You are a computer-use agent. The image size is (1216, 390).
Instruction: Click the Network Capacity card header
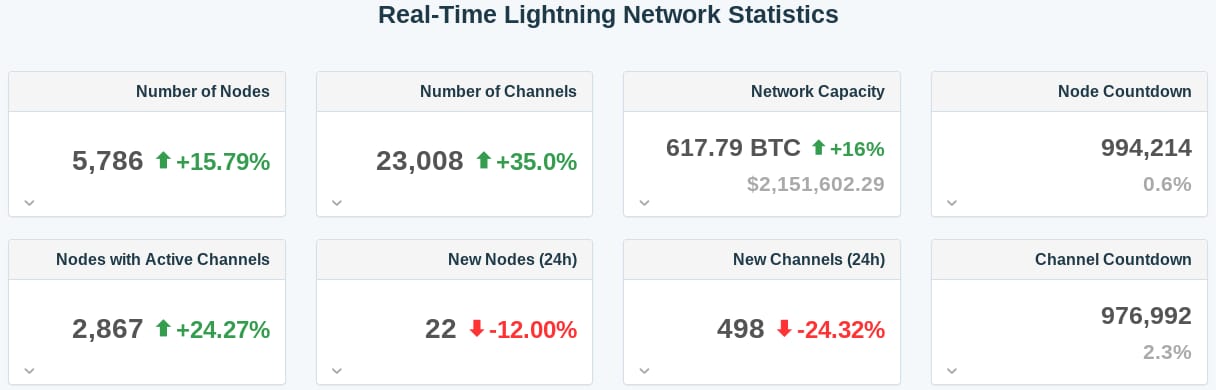coord(762,91)
